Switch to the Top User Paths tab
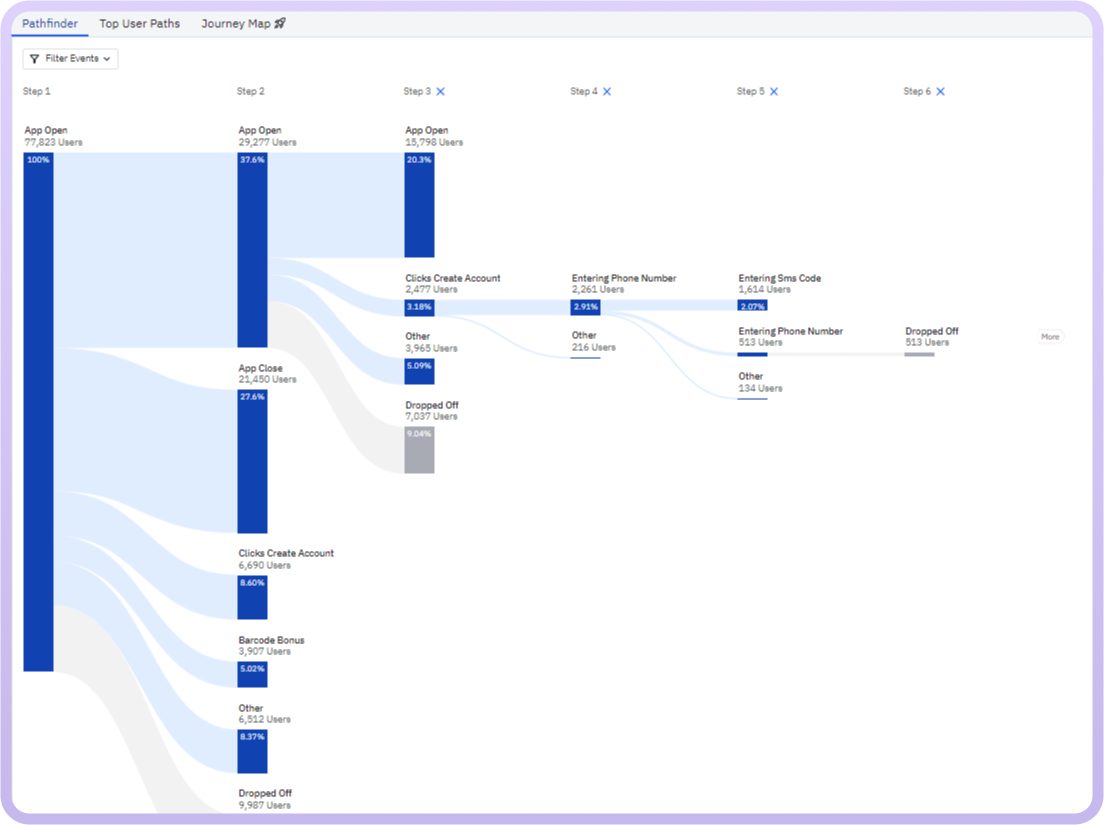 [x=139, y=23]
